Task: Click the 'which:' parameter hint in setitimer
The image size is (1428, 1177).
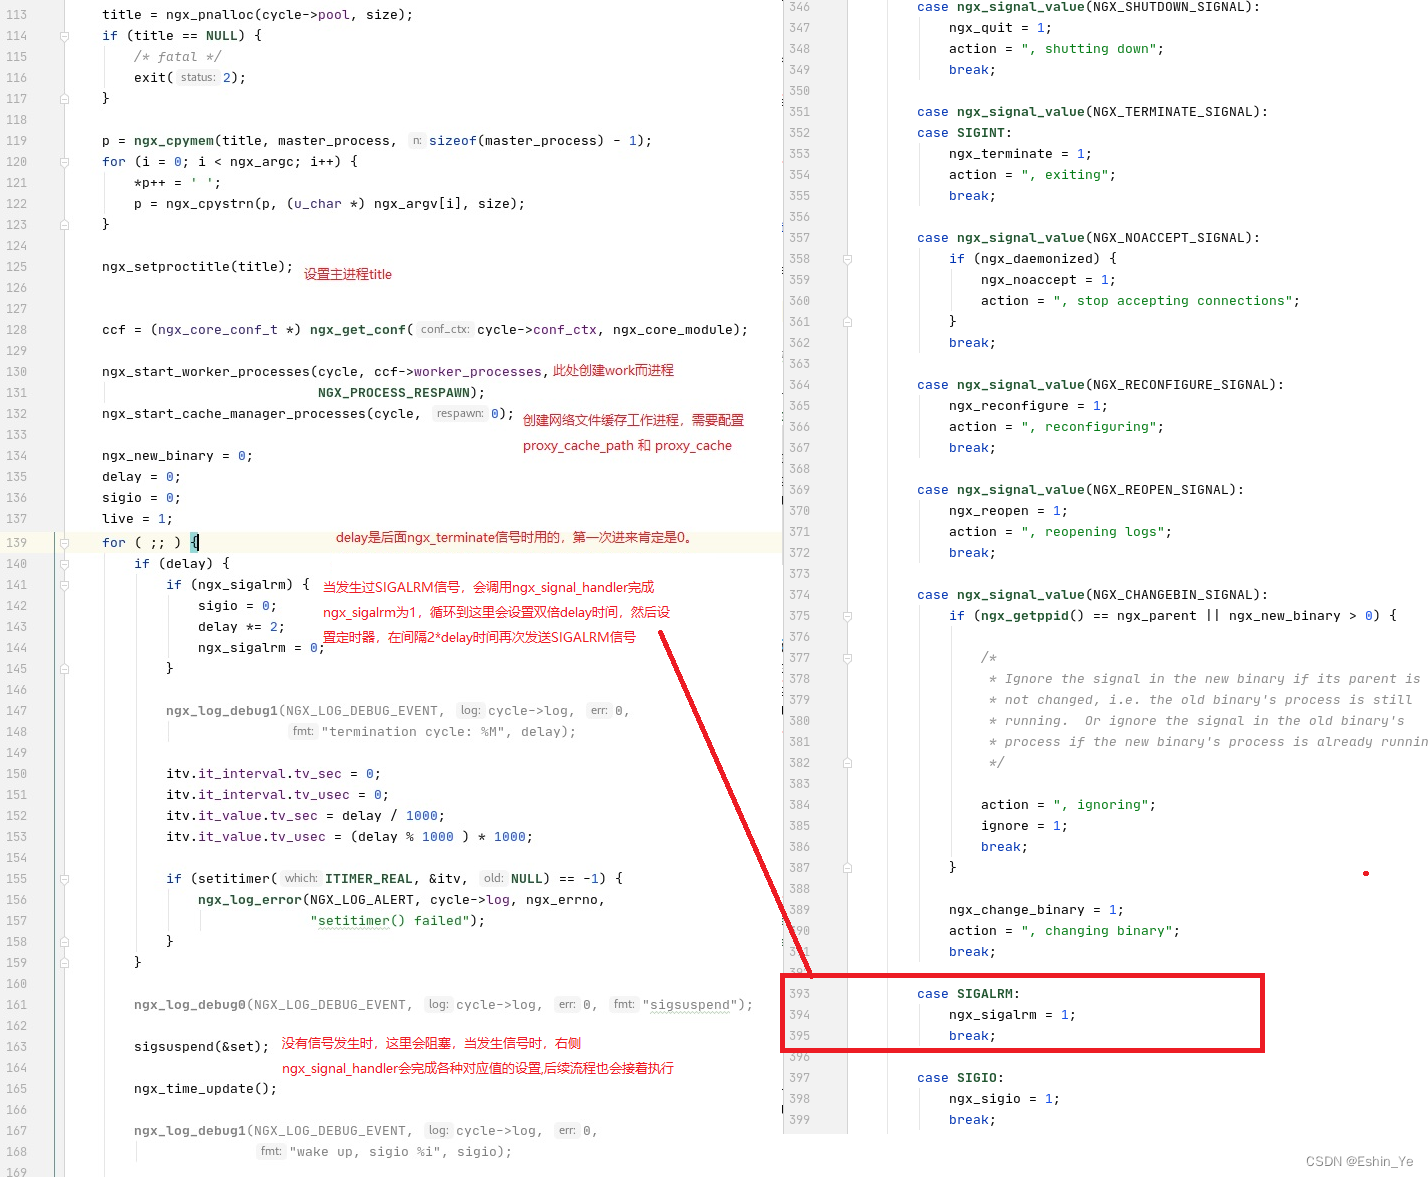Action: coord(301,879)
